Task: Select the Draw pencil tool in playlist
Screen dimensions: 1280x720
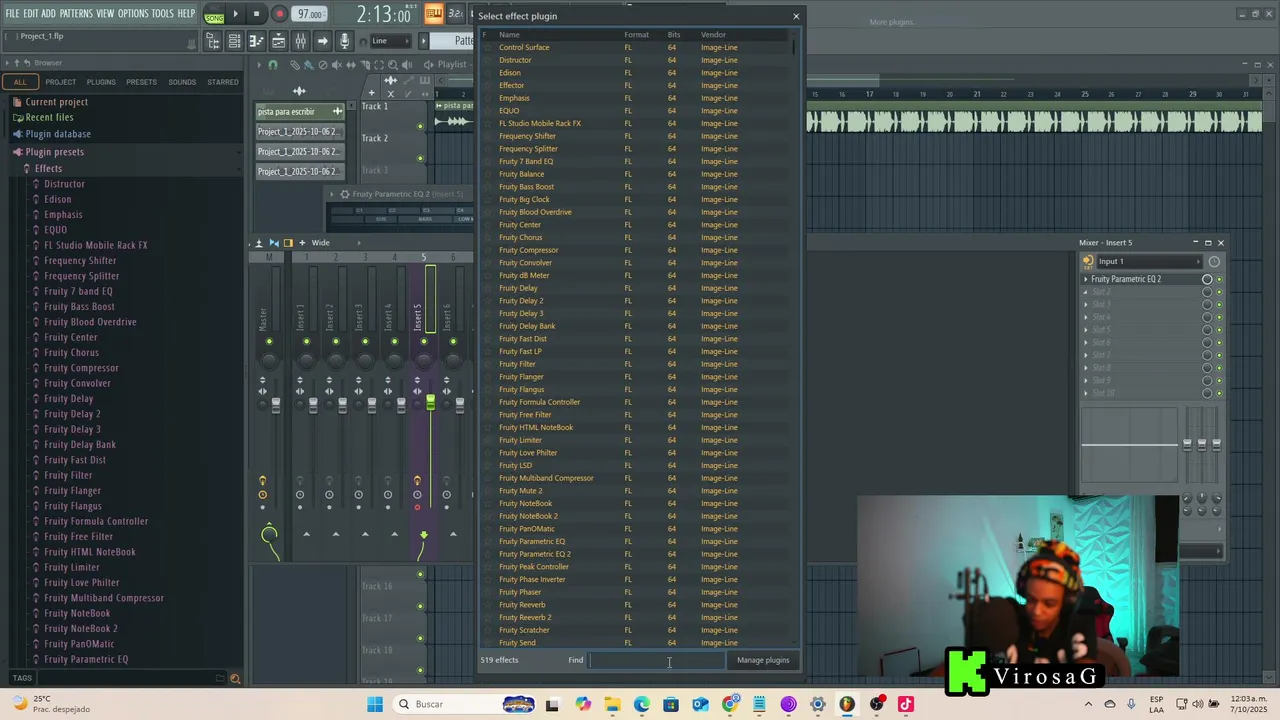Action: pyautogui.click(x=294, y=65)
